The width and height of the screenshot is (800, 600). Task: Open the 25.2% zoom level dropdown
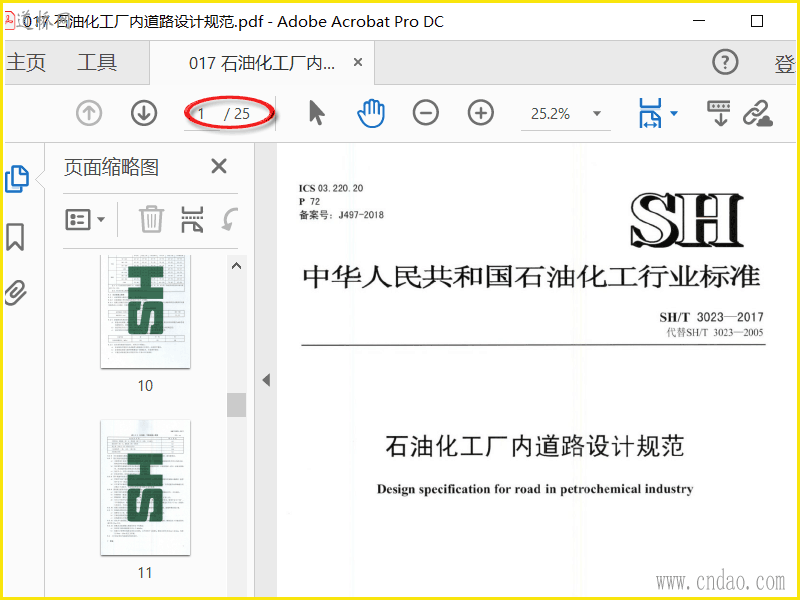(x=596, y=113)
